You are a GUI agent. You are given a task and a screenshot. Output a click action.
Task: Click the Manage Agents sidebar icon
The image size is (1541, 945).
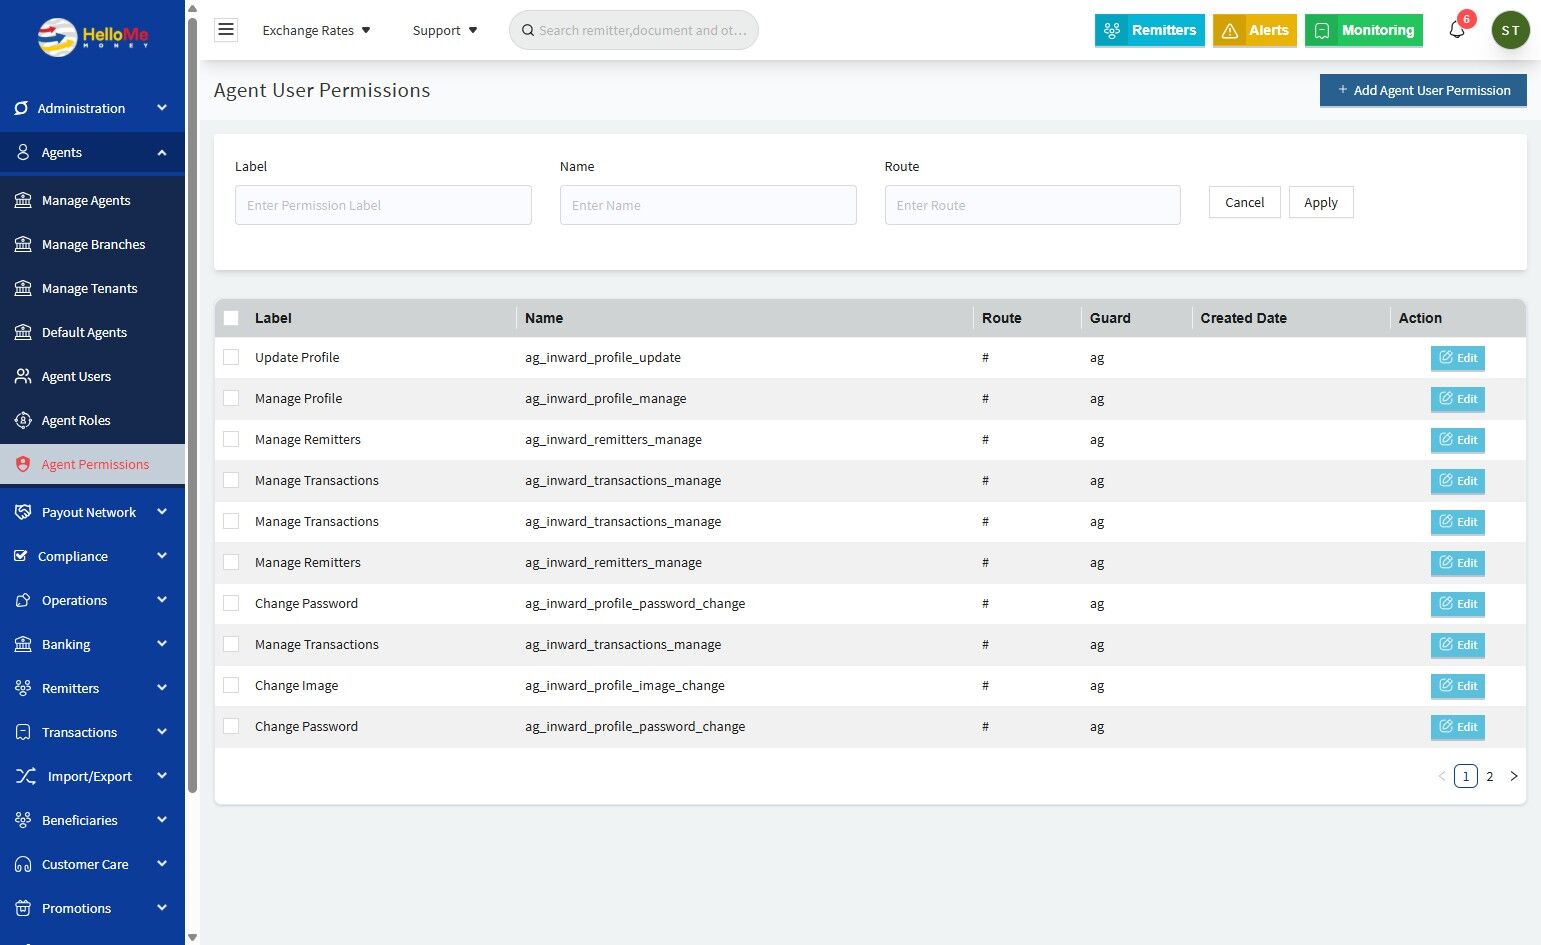[23, 200]
